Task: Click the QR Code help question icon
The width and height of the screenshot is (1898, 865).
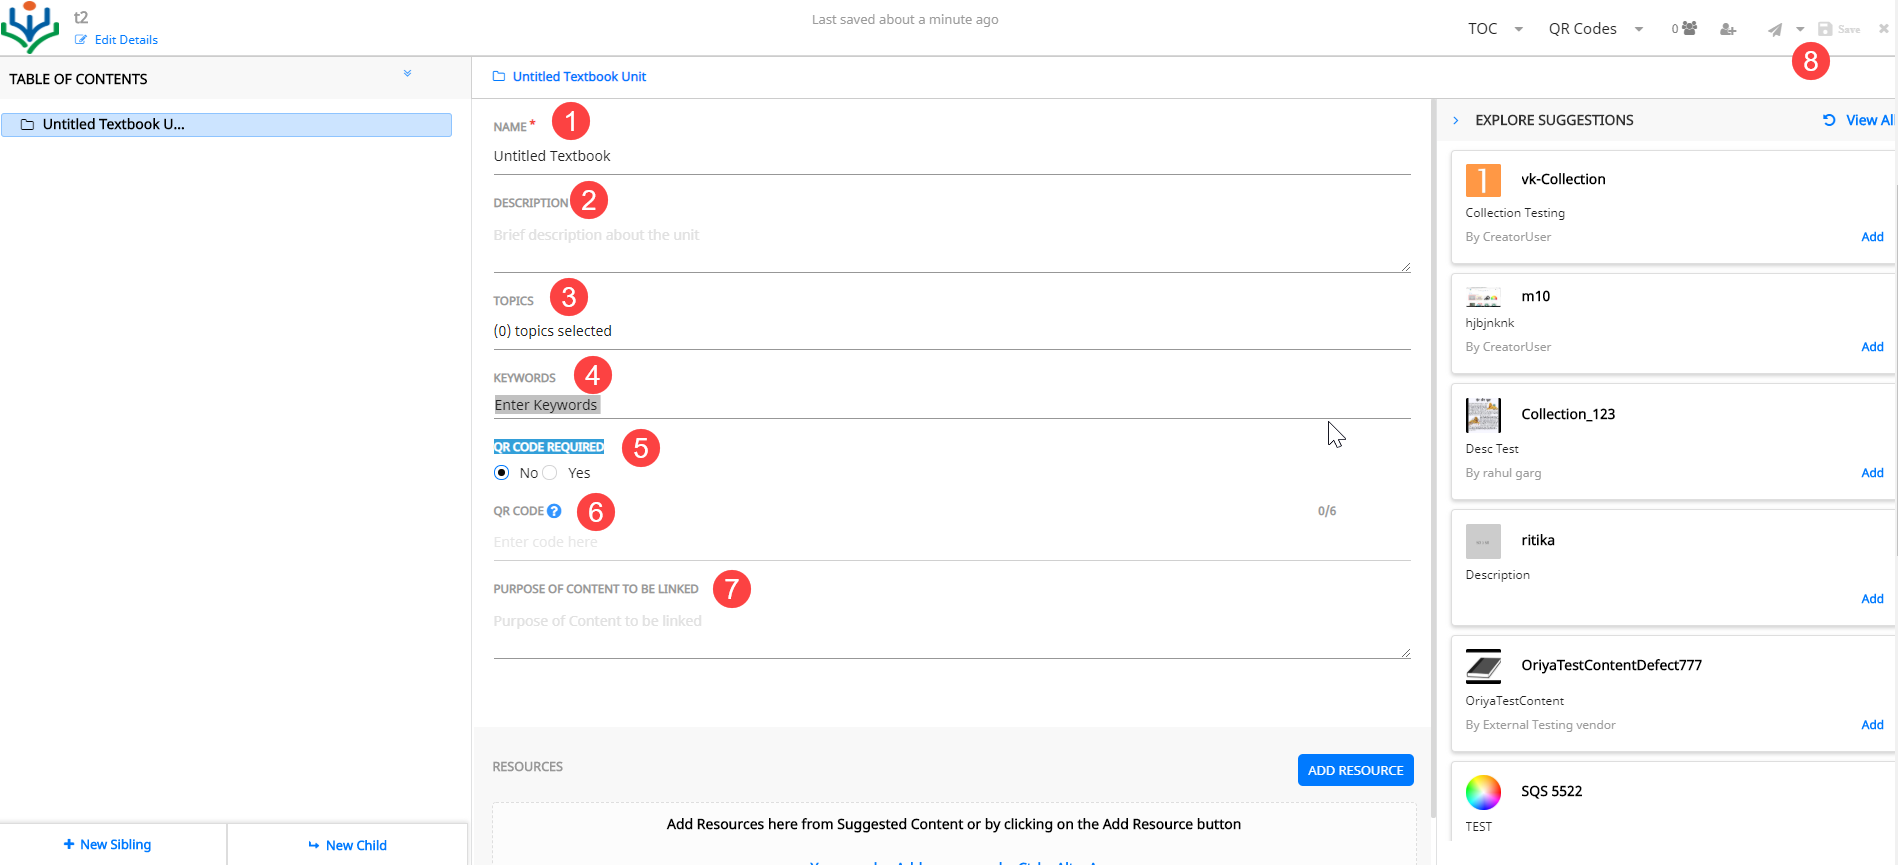Action: (x=554, y=511)
